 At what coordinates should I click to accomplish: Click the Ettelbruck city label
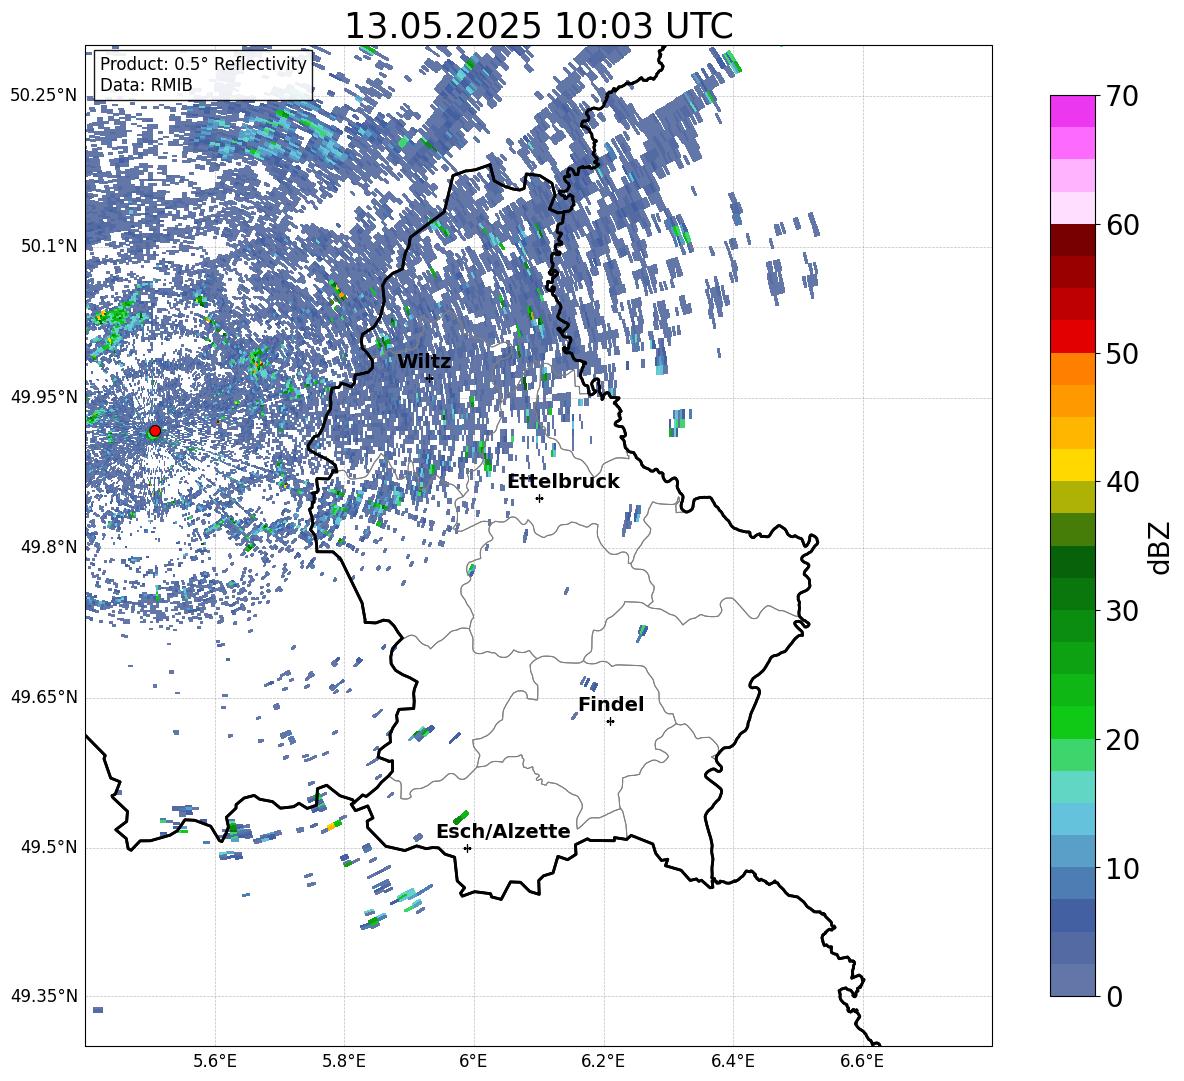click(563, 481)
